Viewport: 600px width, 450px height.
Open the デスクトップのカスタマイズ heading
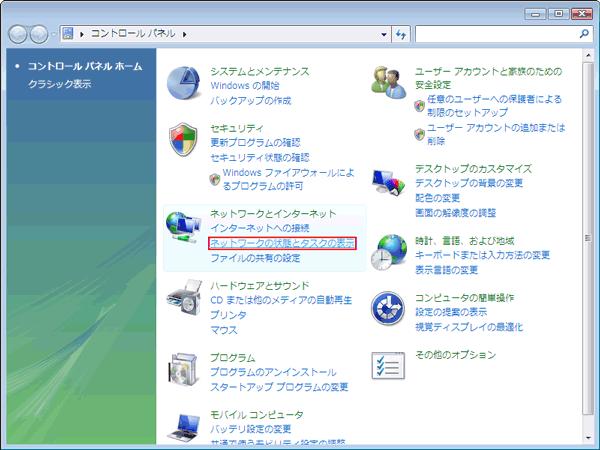click(474, 168)
